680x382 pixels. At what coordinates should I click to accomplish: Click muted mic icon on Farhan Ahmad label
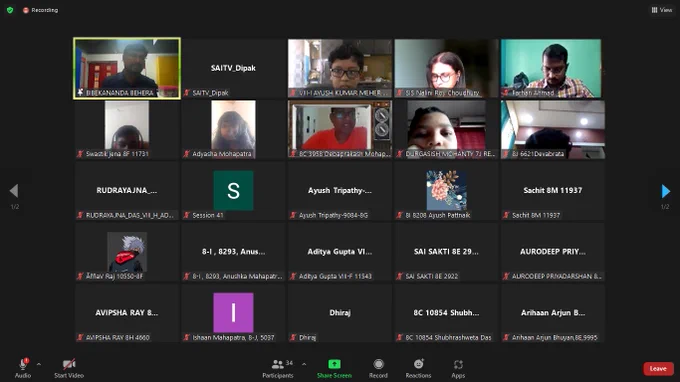506,92
